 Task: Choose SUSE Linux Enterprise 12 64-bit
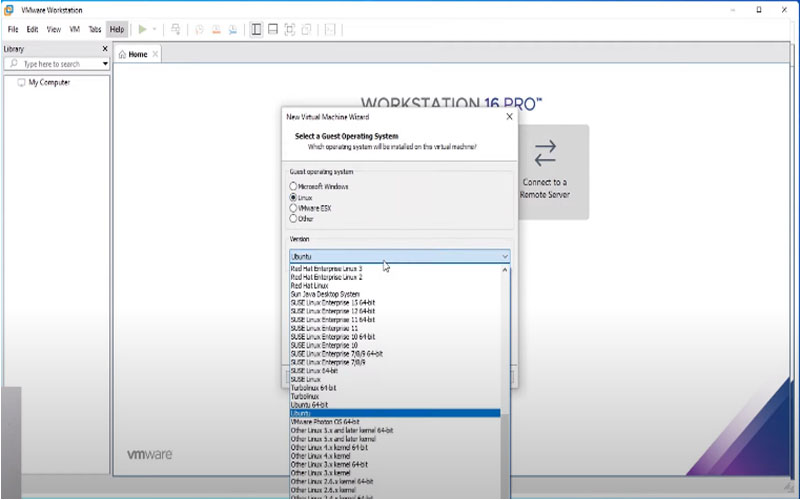(395, 311)
